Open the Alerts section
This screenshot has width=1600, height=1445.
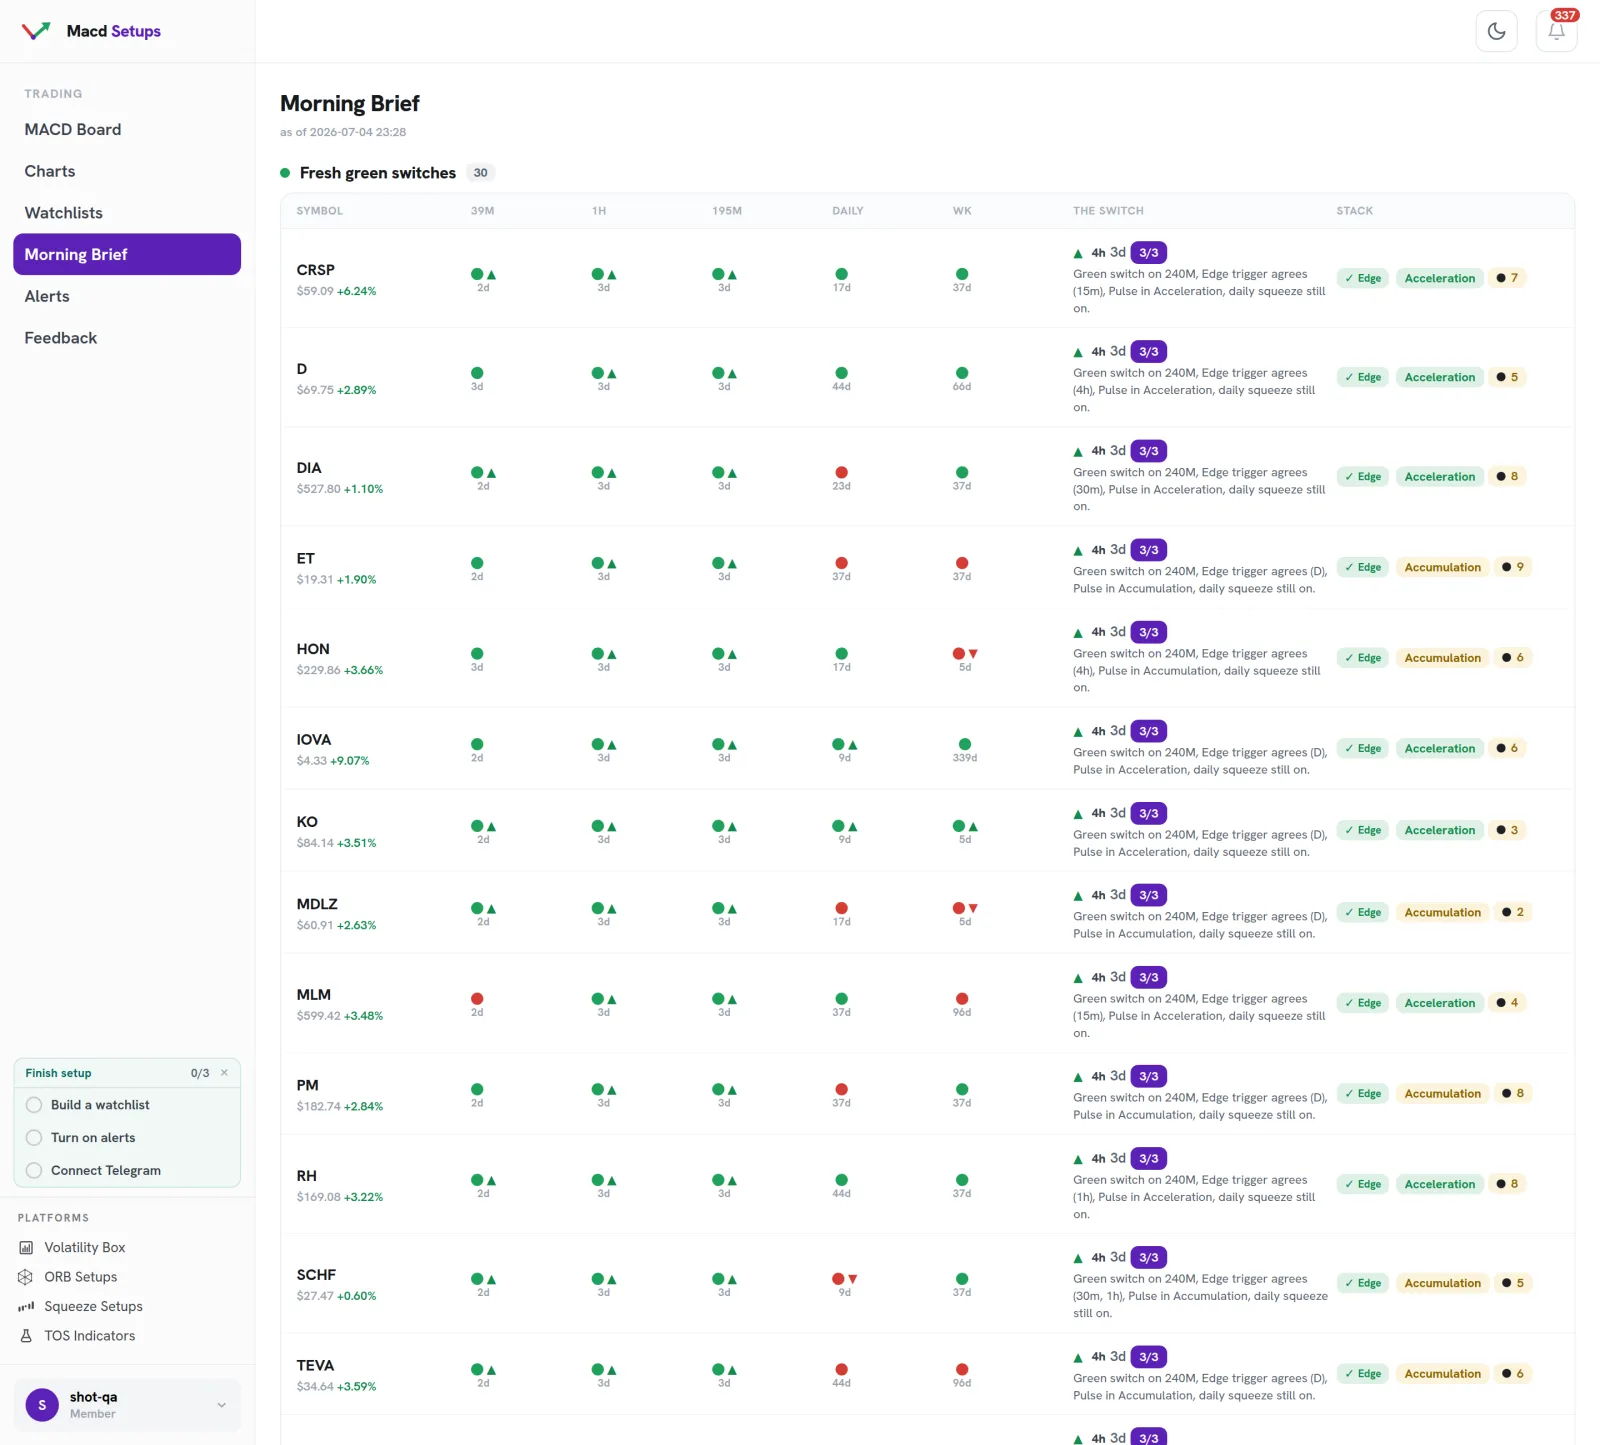47,296
